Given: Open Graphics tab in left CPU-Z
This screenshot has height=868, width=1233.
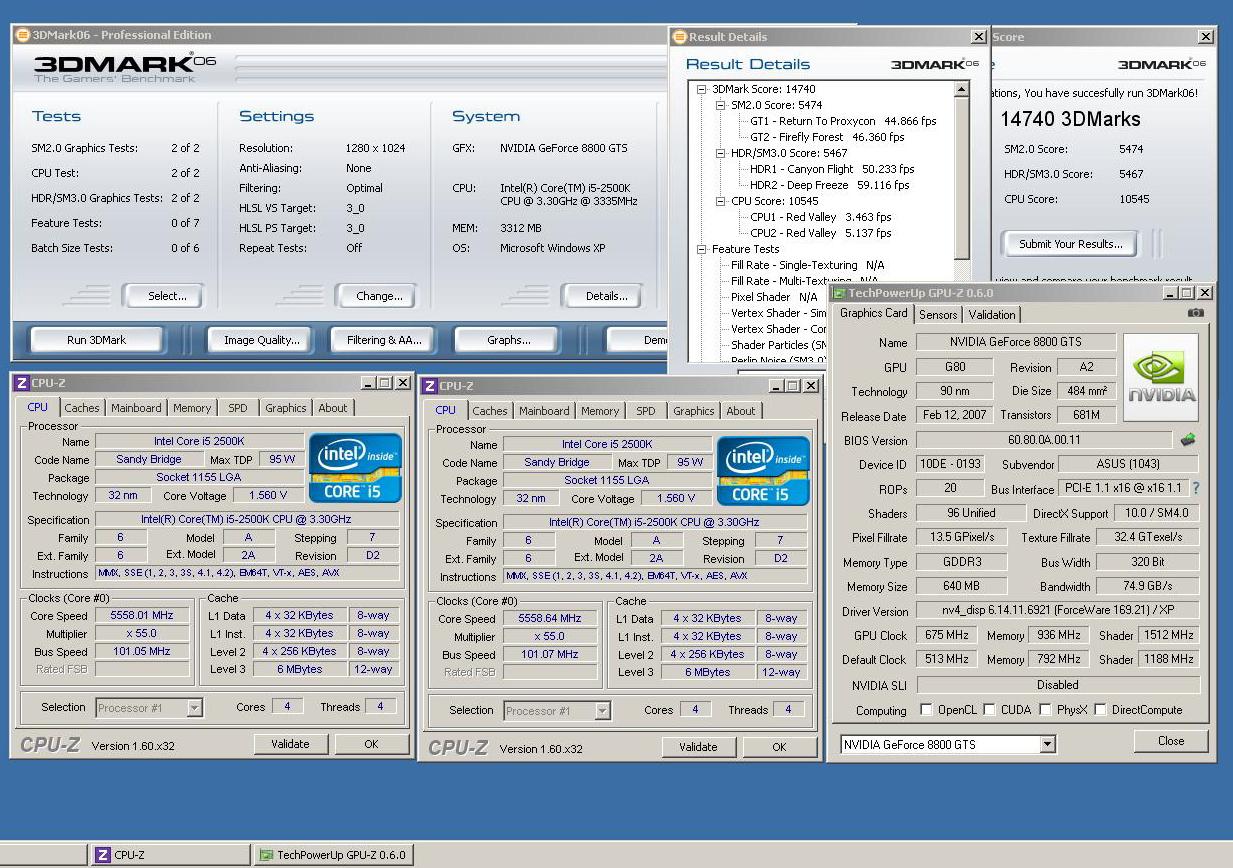Looking at the screenshot, I should tap(286, 408).
